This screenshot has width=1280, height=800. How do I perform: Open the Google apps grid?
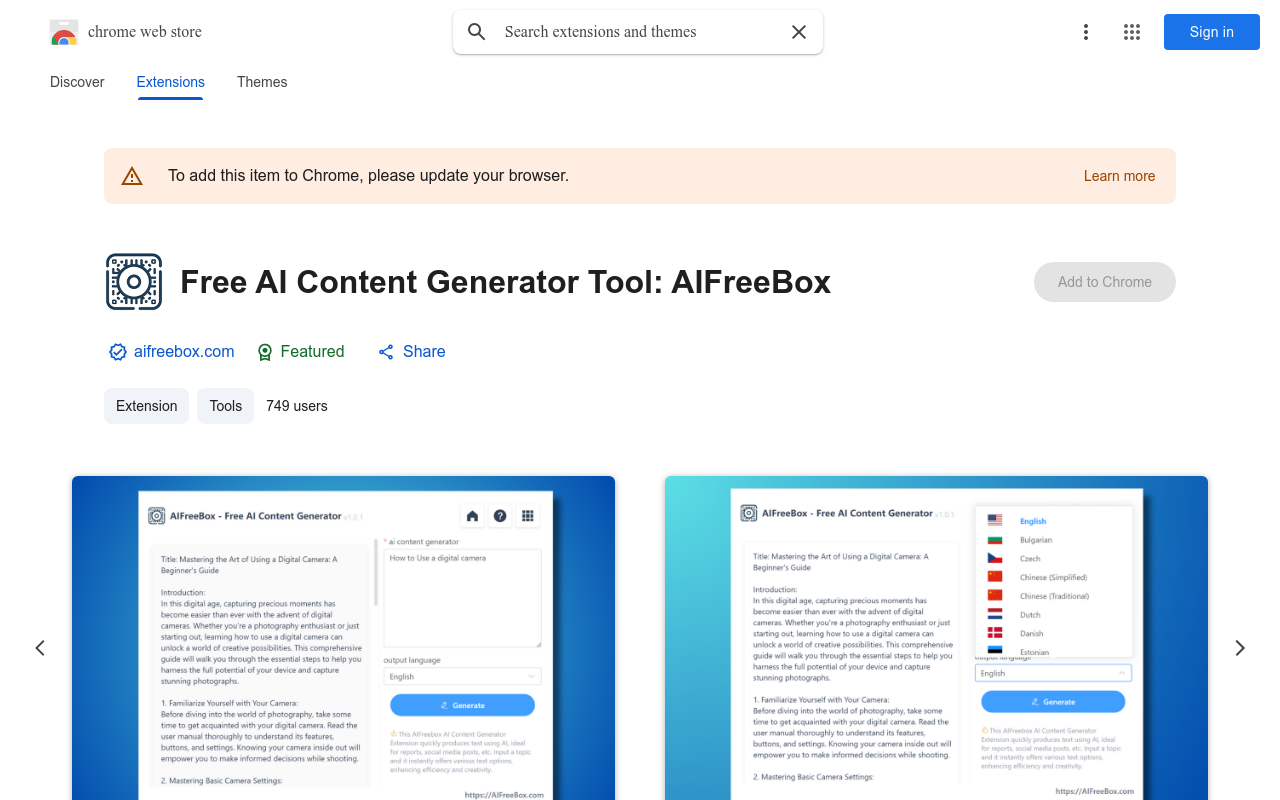click(1132, 32)
